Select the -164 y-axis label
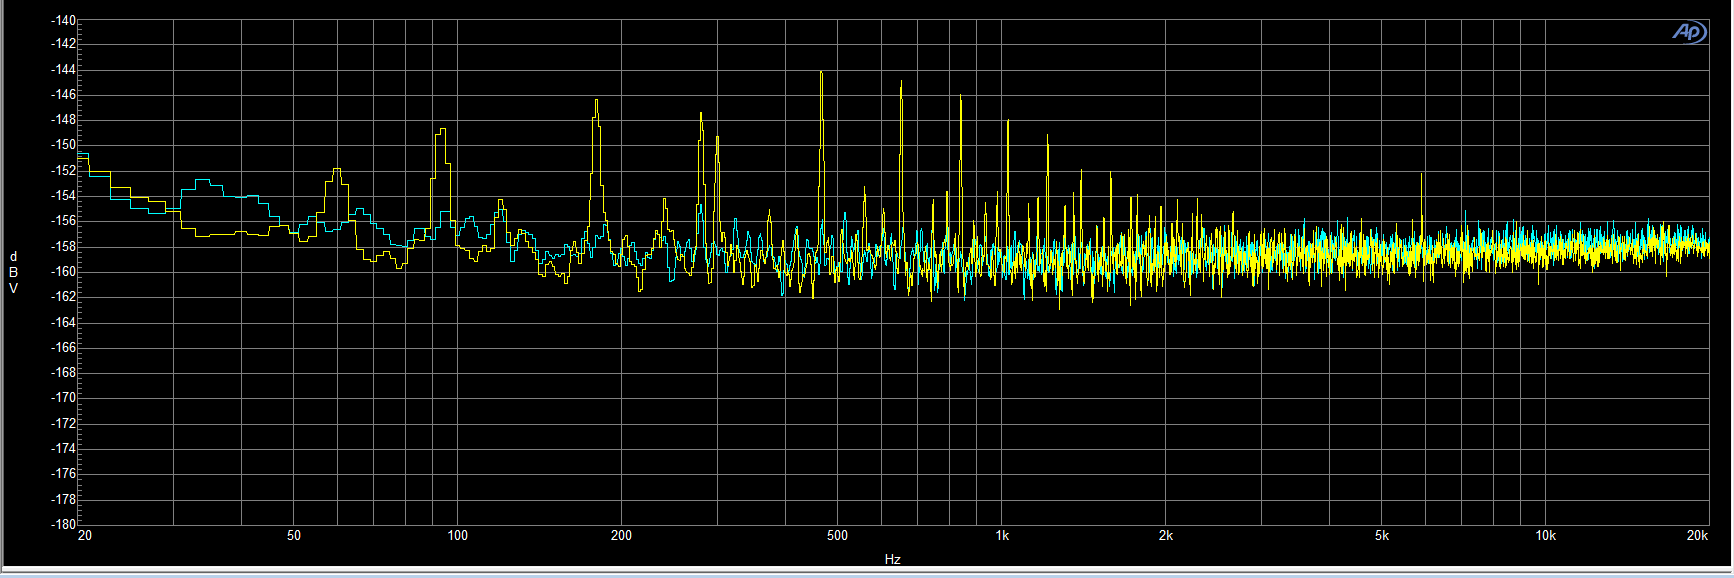Viewport: 1734px width, 578px height. 63,322
